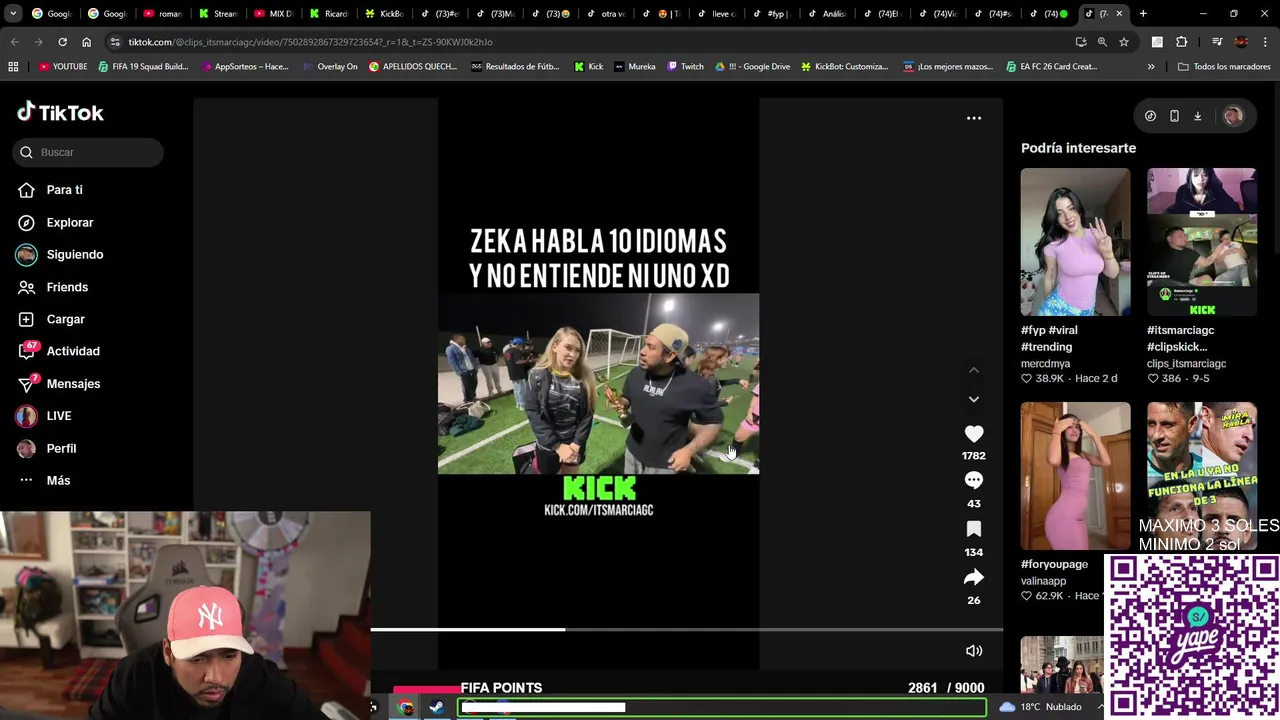Screen dimensions: 1280x720
Task: Click the coin icon in the top right
Action: tap(1150, 116)
